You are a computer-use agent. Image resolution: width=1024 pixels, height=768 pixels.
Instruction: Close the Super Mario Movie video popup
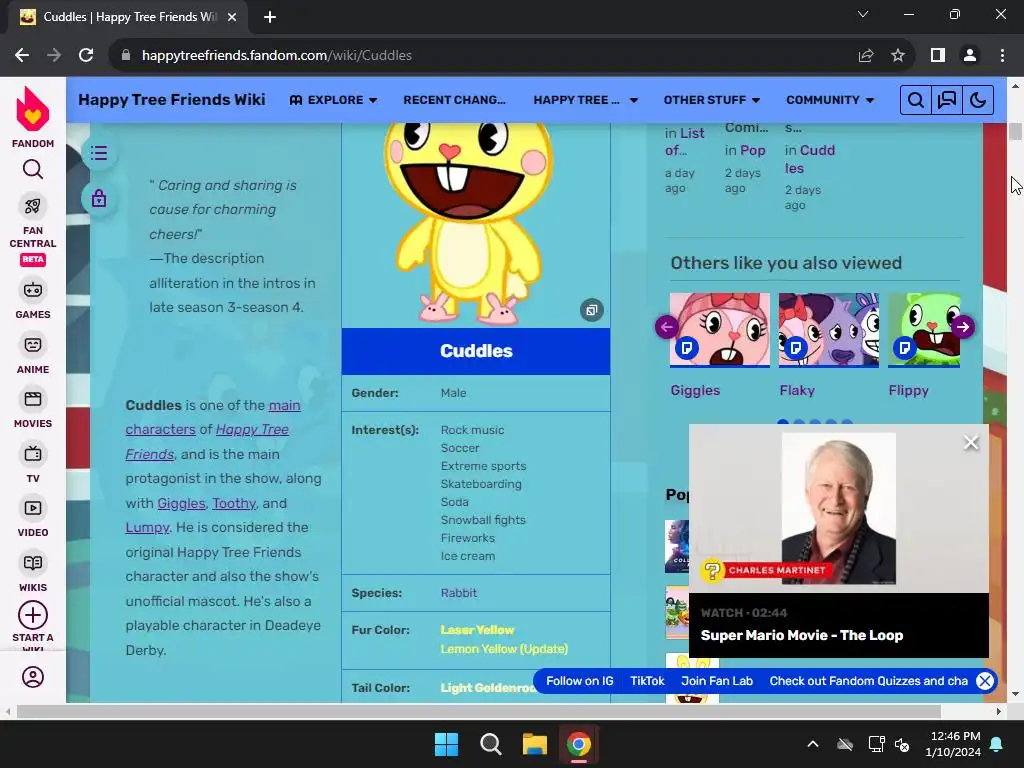971,443
